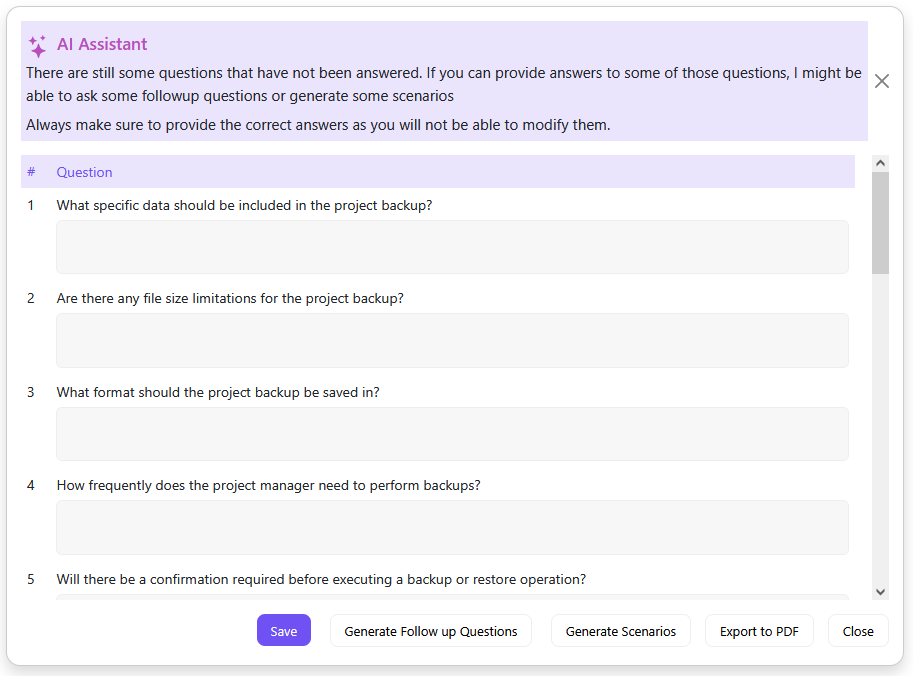
Task: Click the scrollbar track below the thumb
Action: pyautogui.click(x=880, y=430)
